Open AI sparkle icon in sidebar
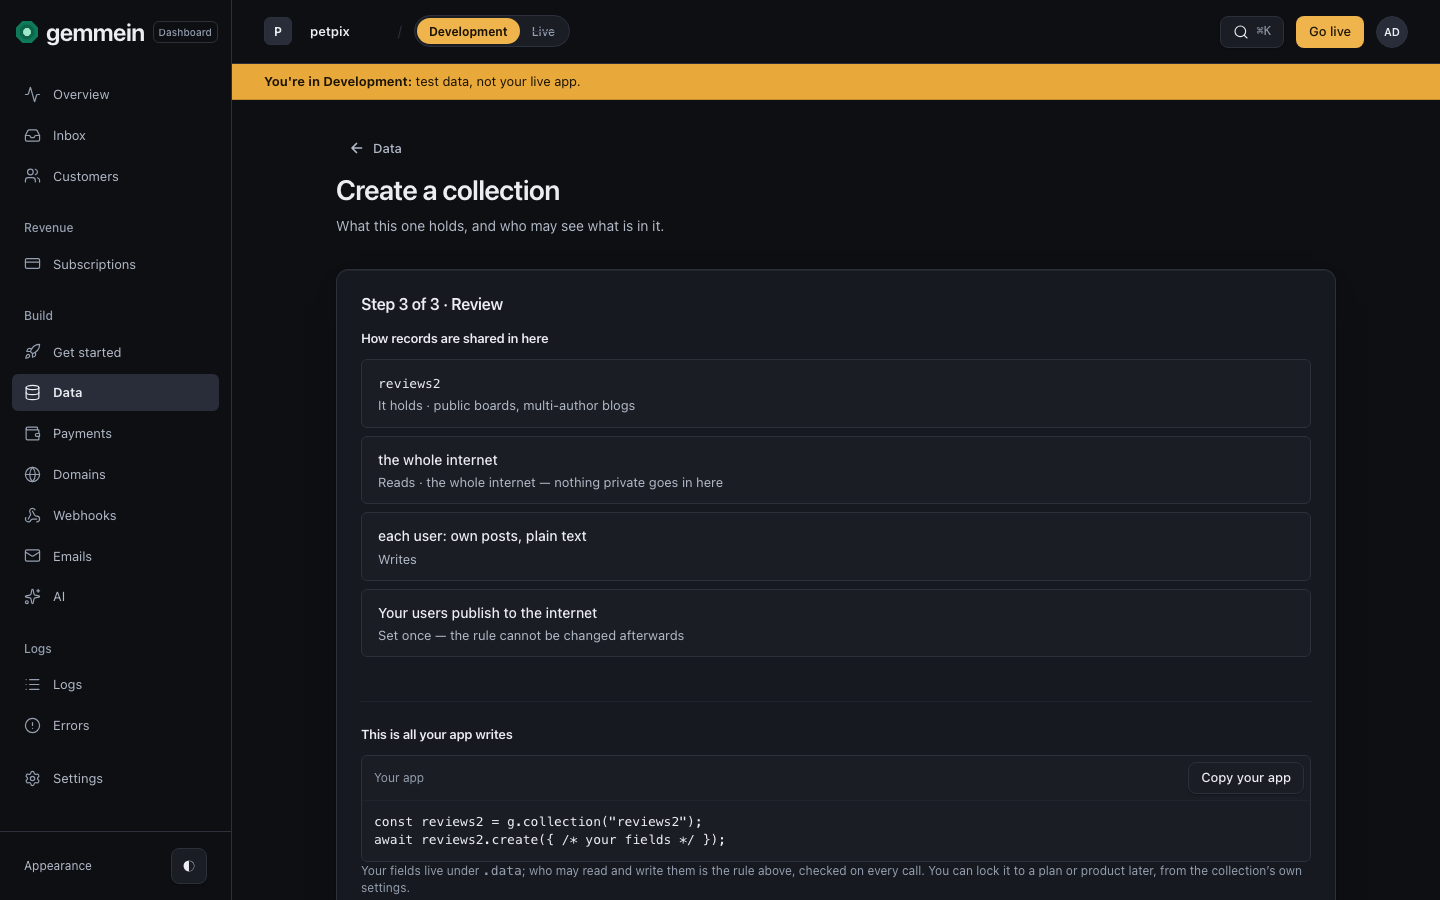This screenshot has width=1440, height=900. (x=33, y=596)
